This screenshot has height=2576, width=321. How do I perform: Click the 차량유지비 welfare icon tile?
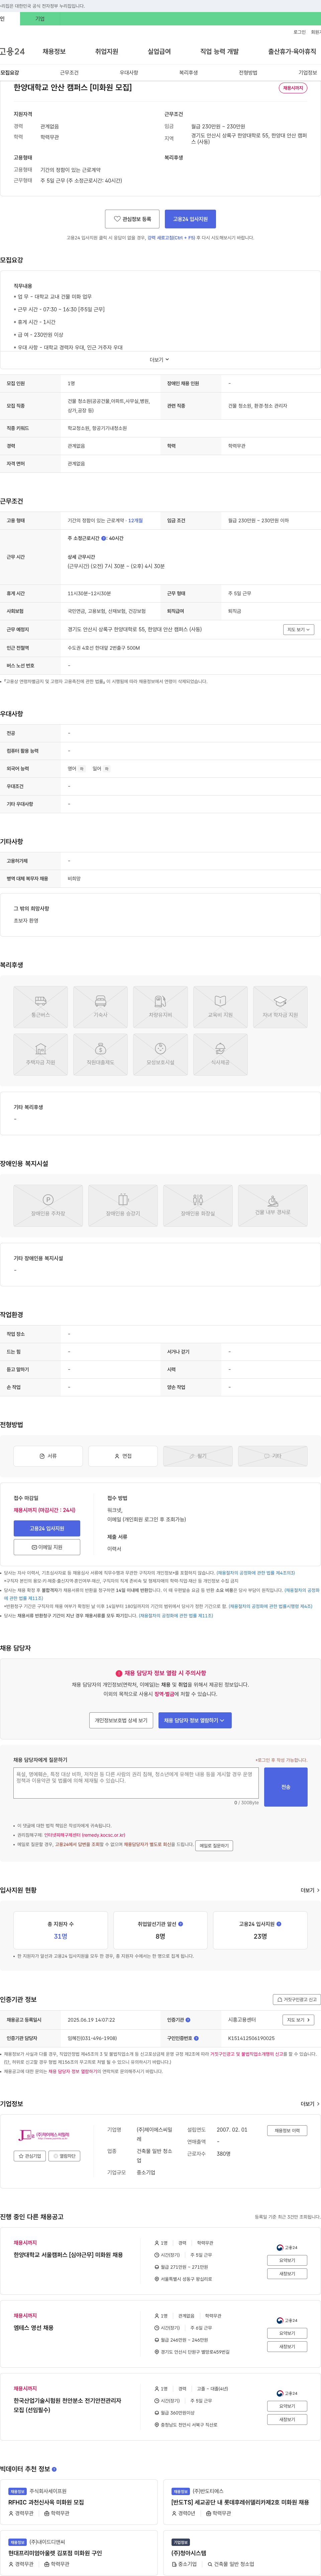pos(160,1007)
